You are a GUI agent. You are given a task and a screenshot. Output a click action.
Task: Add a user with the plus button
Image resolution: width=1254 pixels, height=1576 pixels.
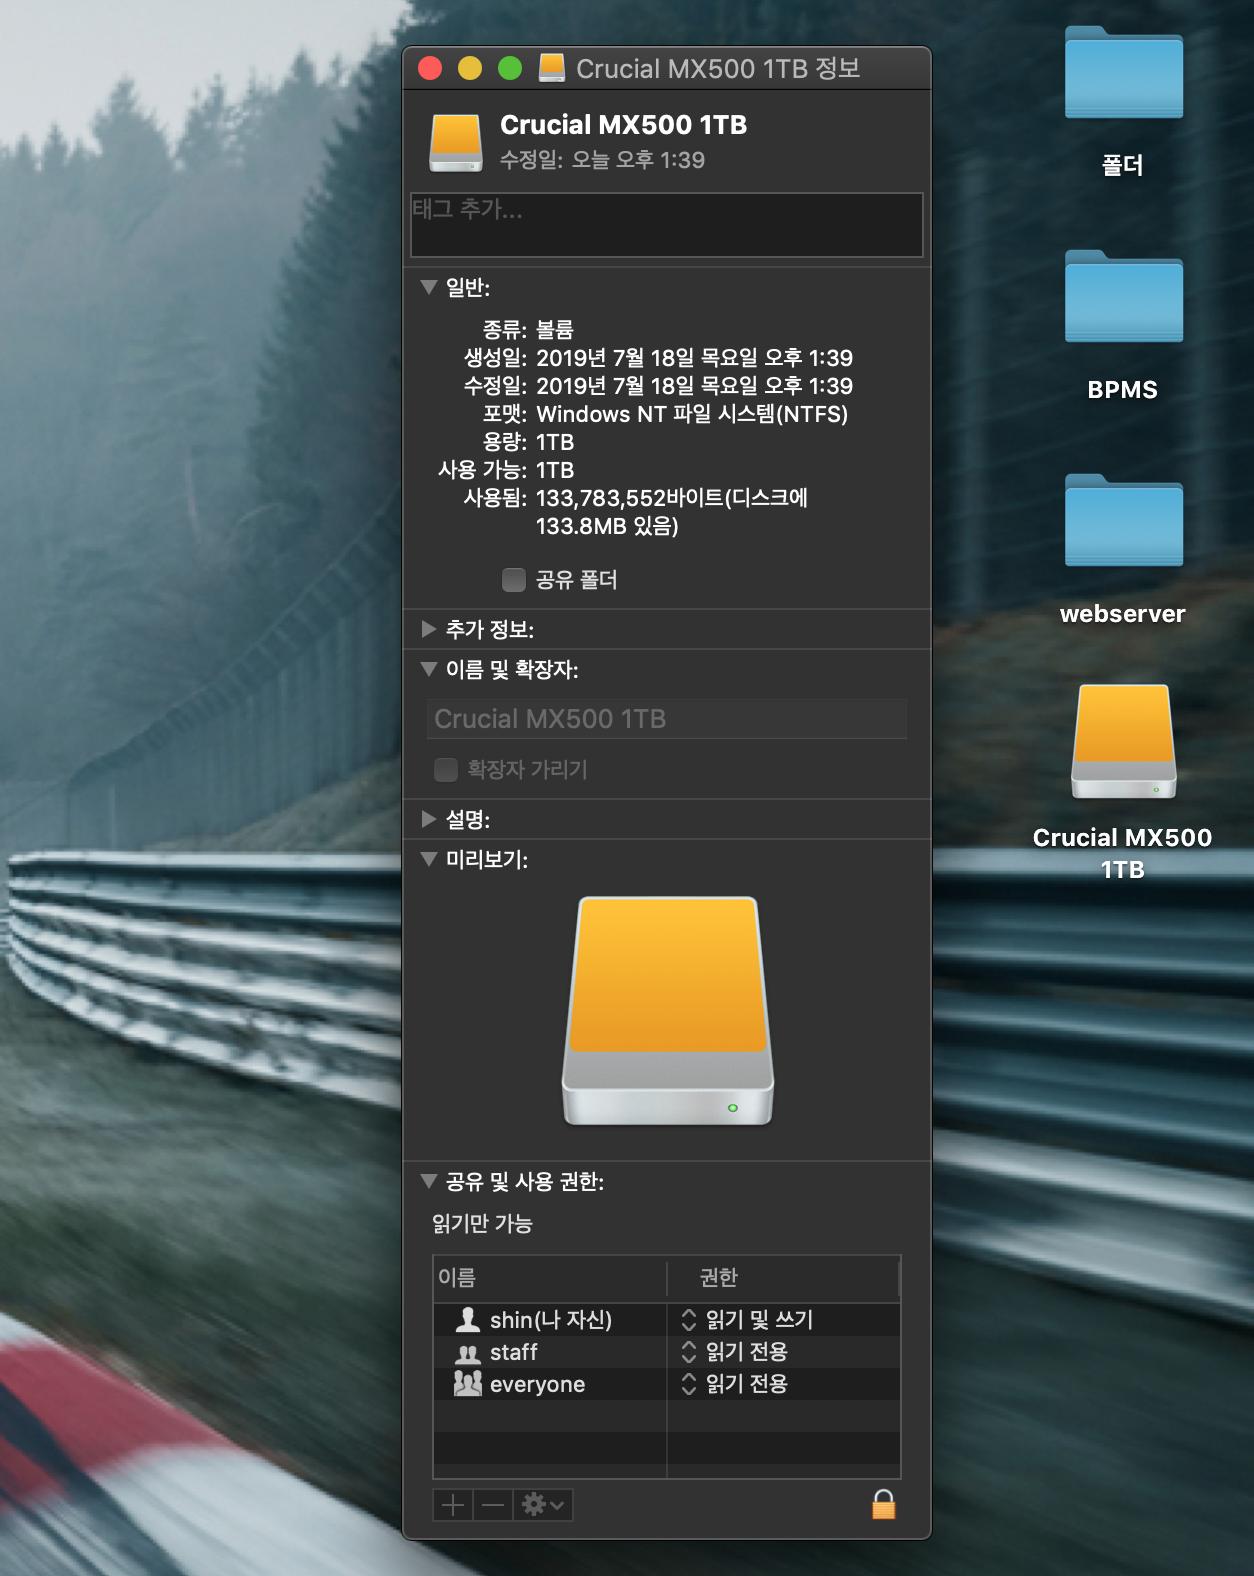click(453, 1504)
